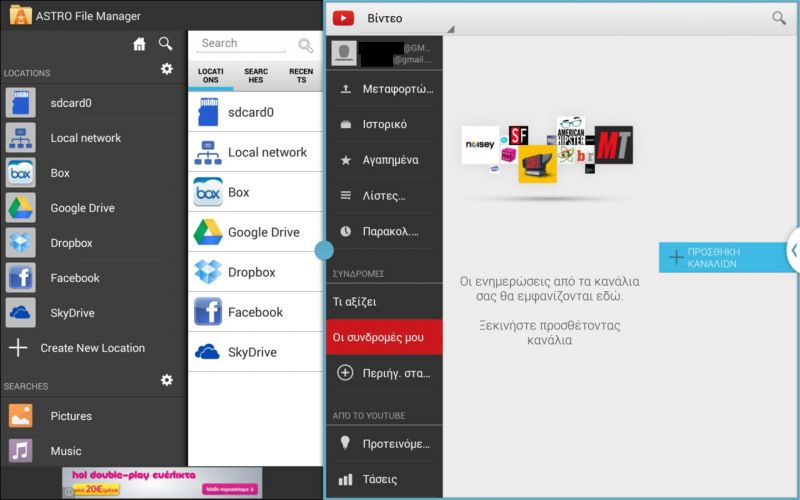Switch to LOCATIONS tab

[x=211, y=76]
